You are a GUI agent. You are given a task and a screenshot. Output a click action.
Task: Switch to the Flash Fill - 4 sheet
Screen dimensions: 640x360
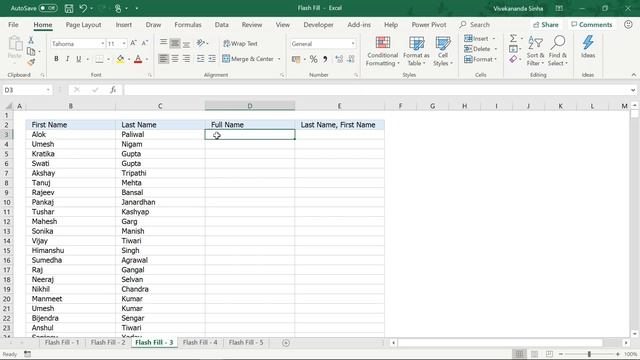[200, 342]
